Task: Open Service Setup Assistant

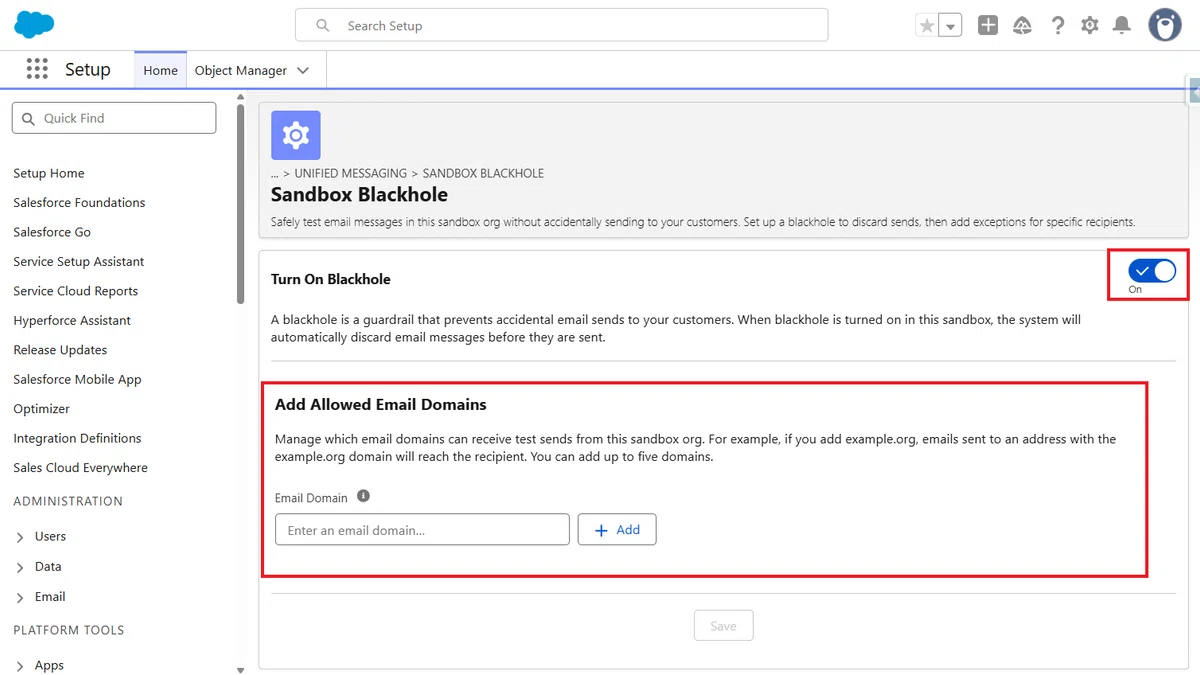Action: (x=79, y=261)
